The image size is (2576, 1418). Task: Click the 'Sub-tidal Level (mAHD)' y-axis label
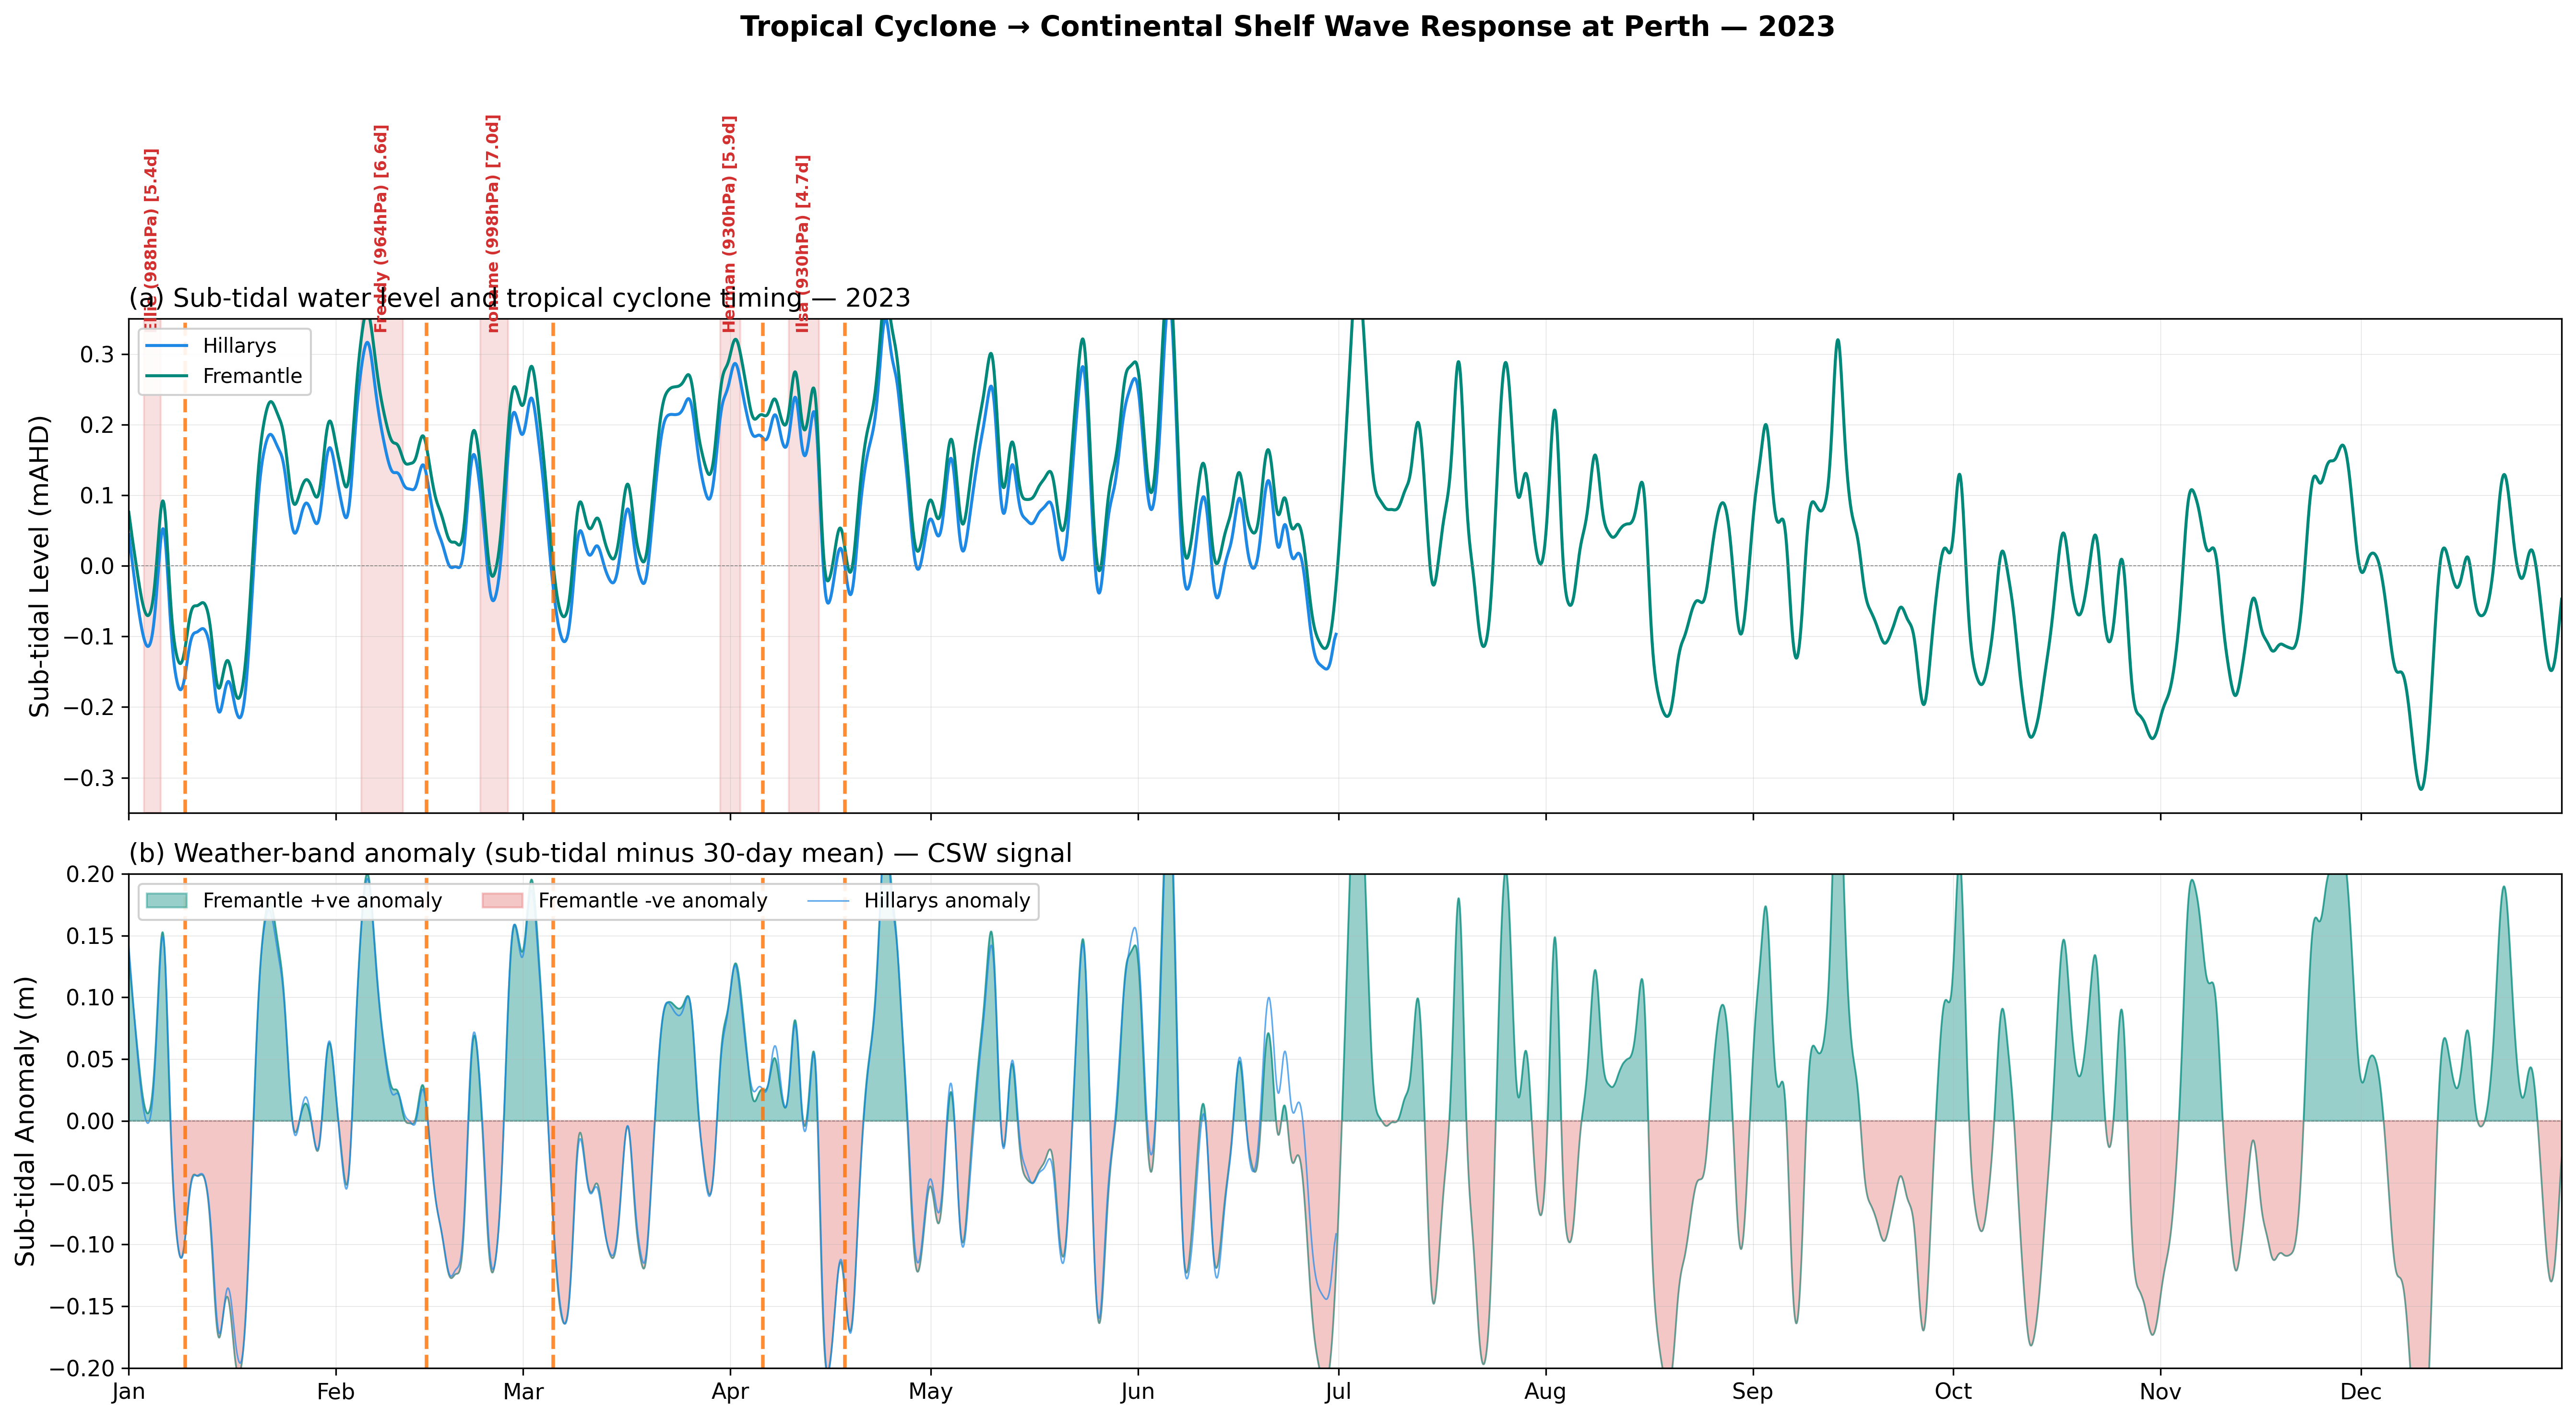tap(39, 566)
